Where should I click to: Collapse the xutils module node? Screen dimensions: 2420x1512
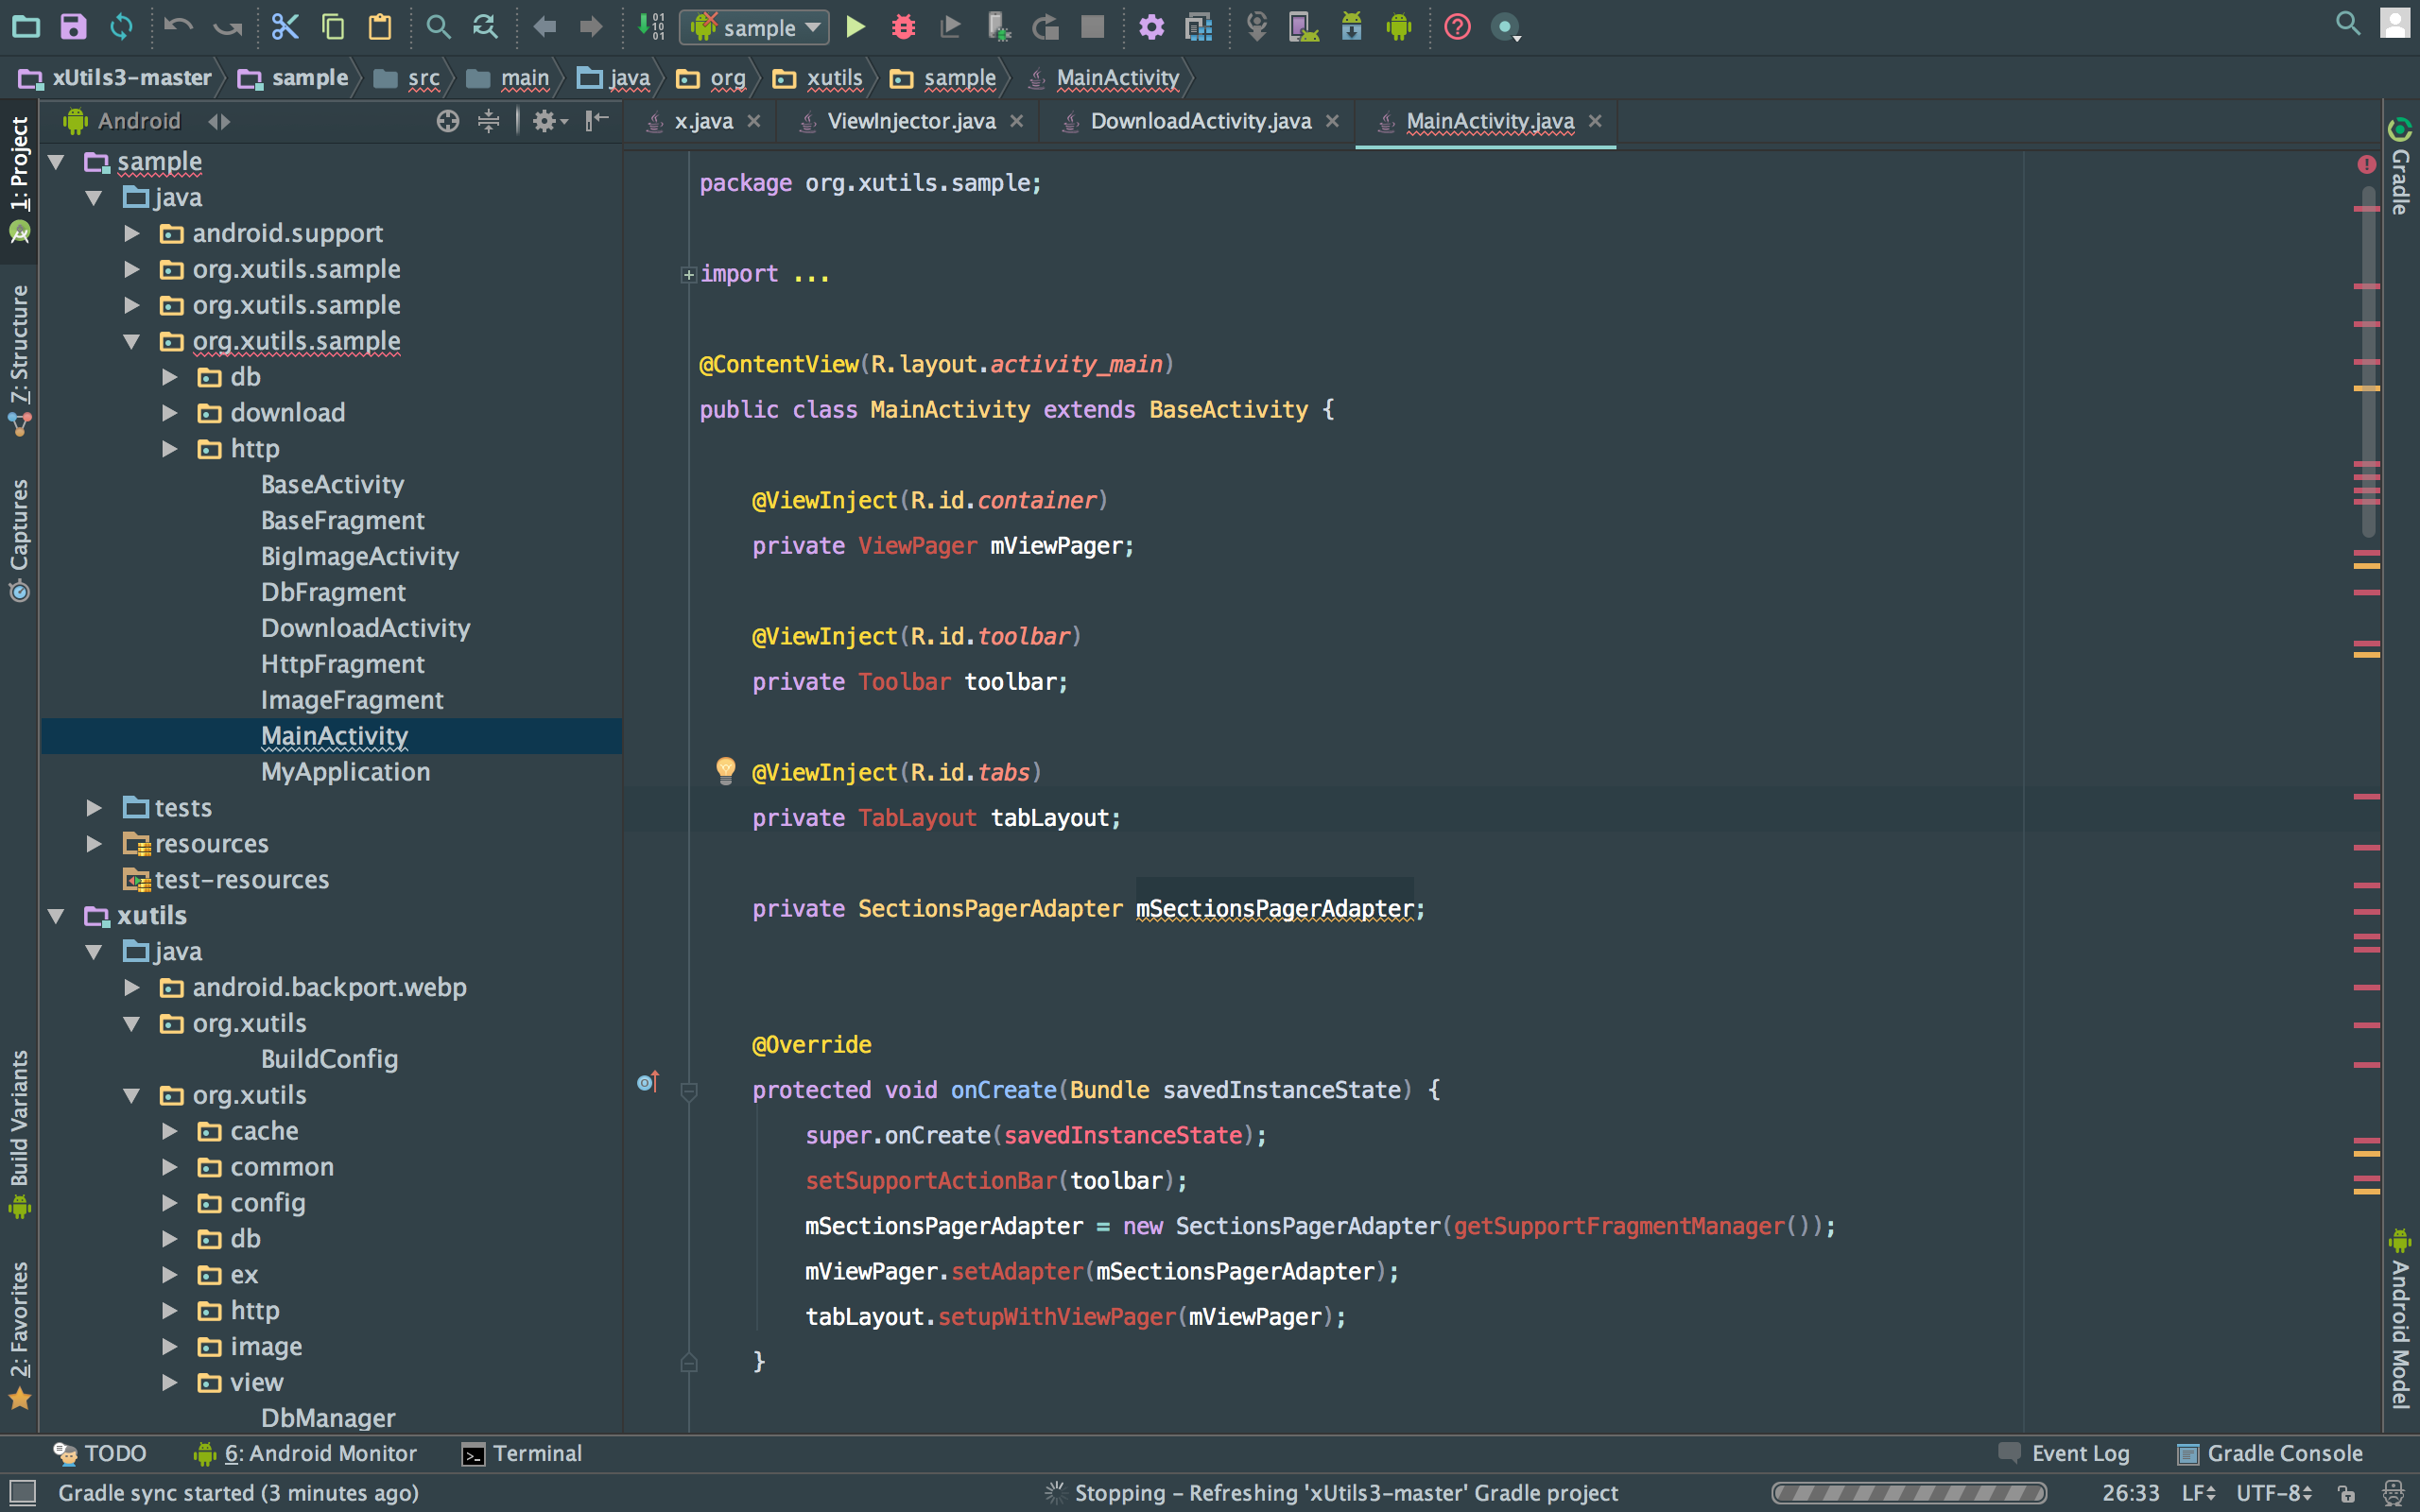point(56,916)
